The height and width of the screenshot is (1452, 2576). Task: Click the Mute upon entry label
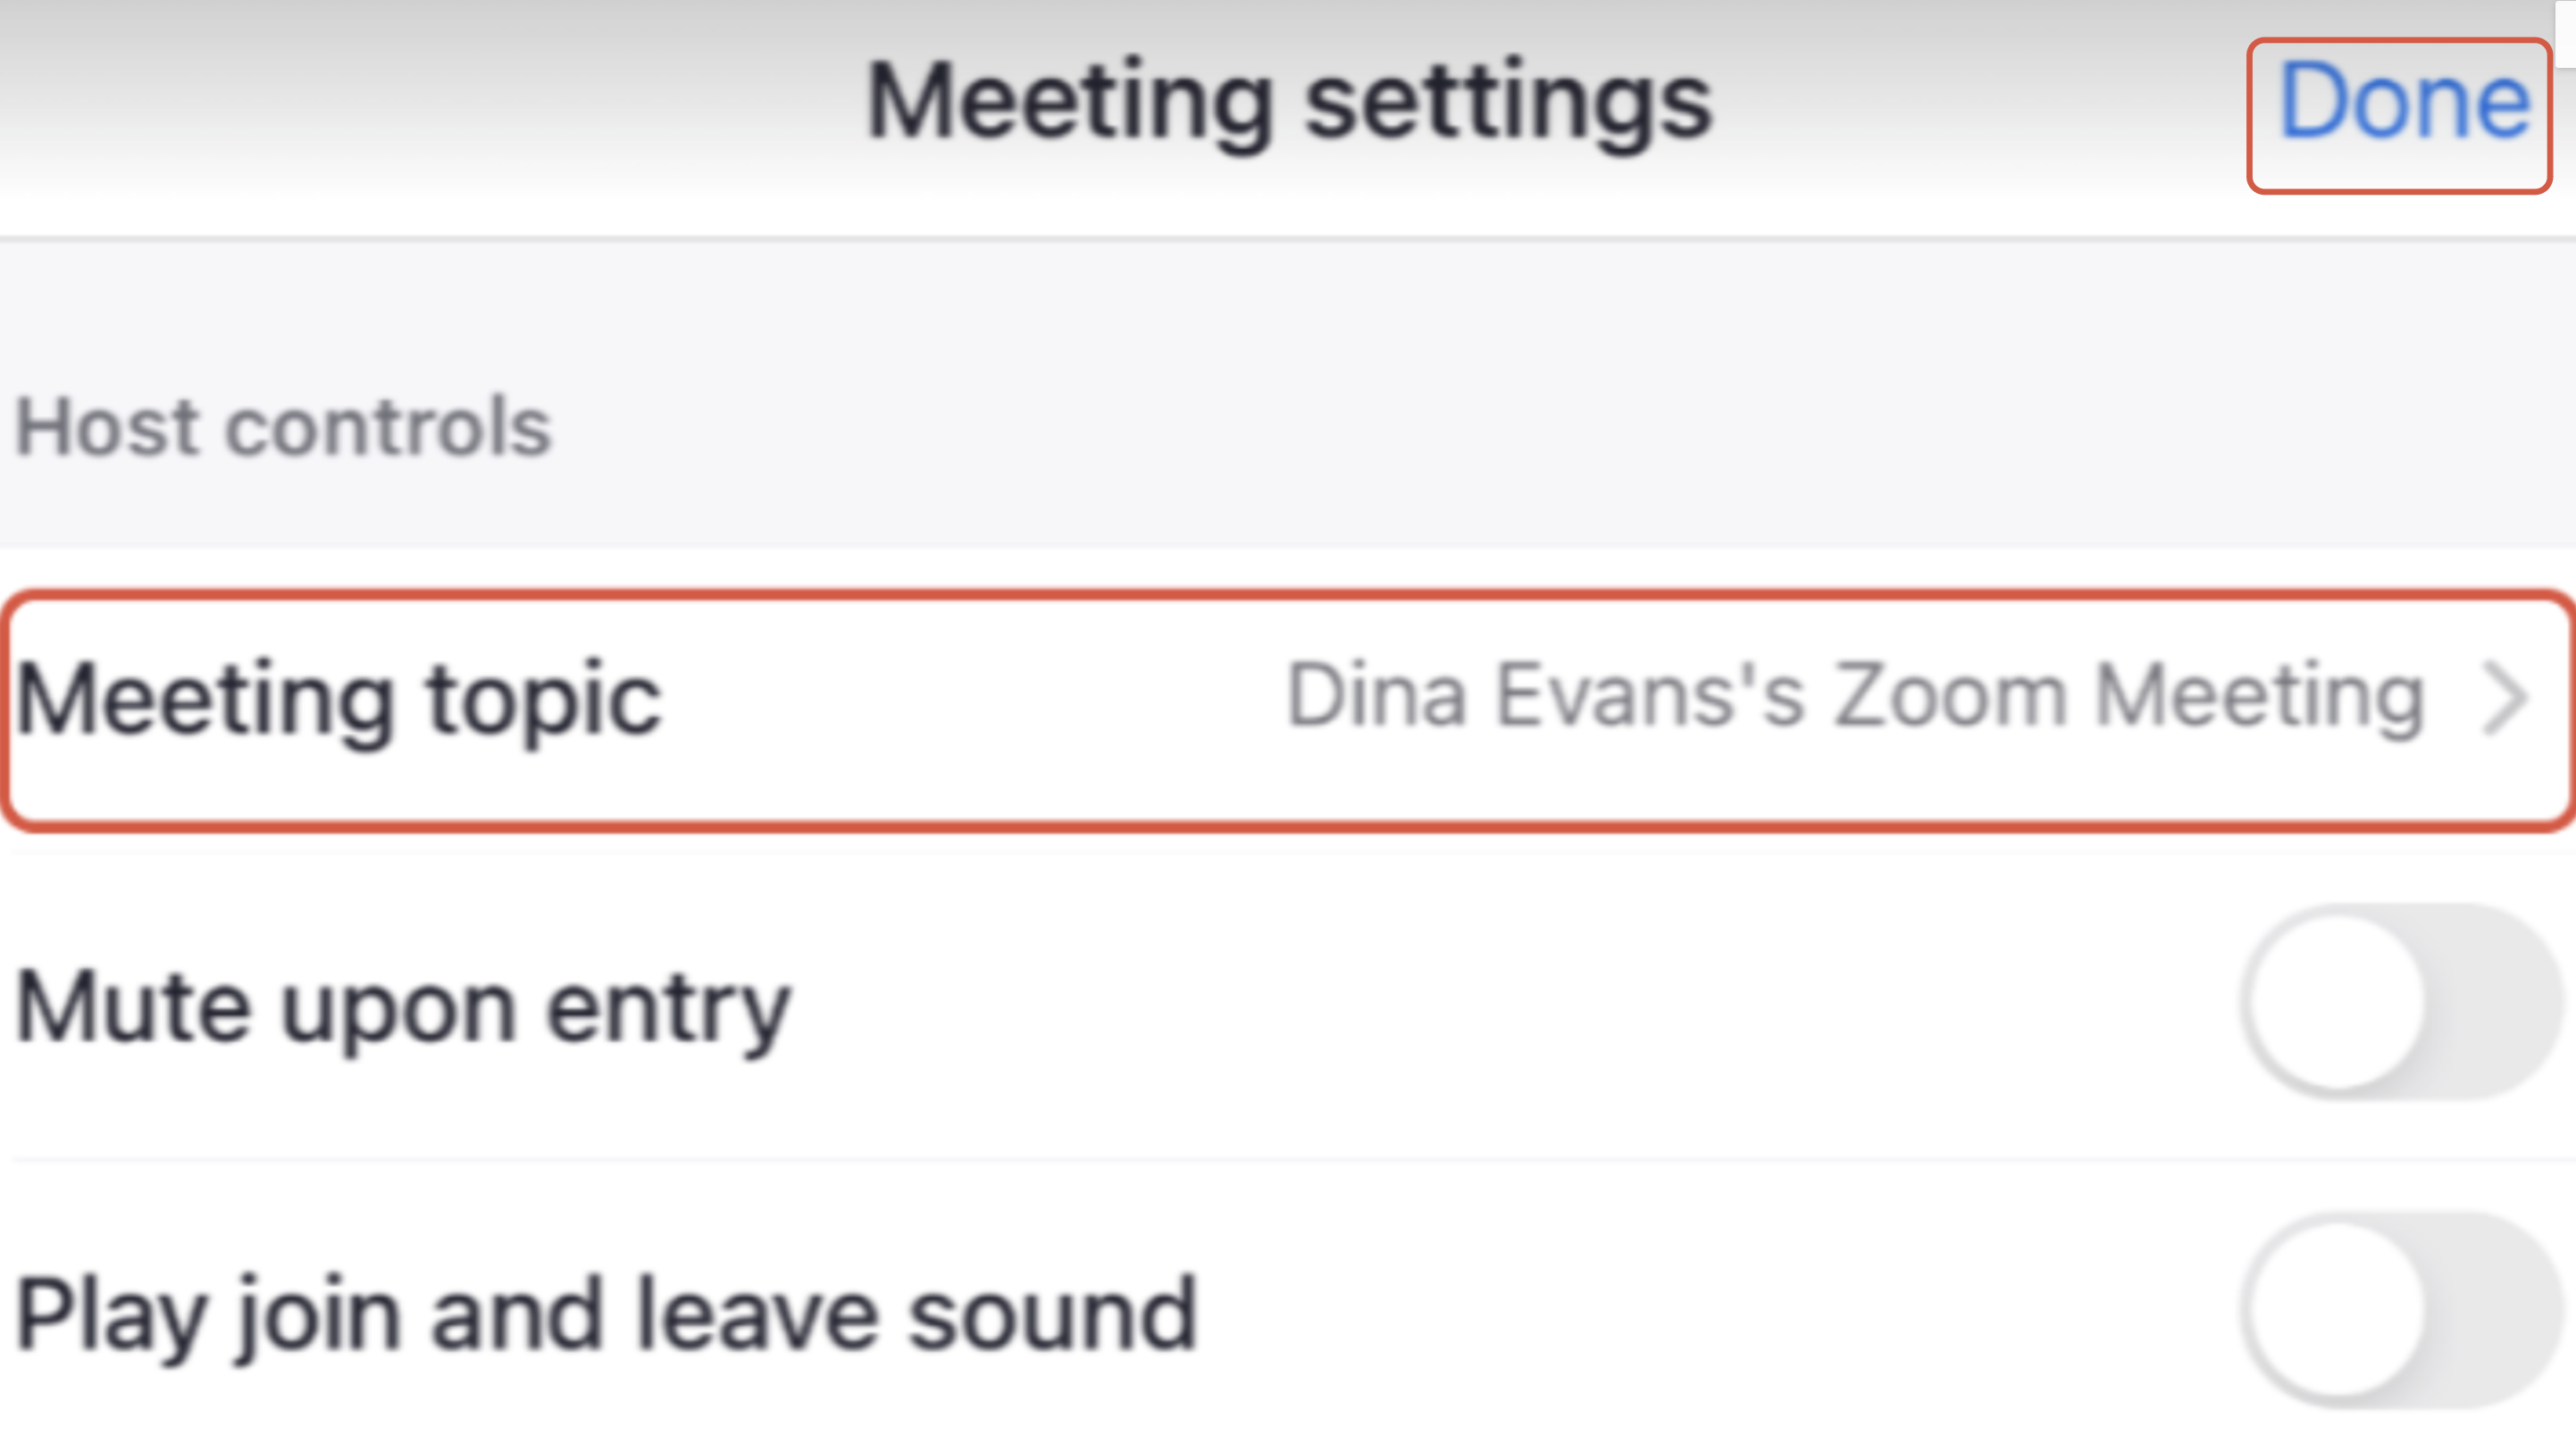pyautogui.click(x=403, y=1008)
